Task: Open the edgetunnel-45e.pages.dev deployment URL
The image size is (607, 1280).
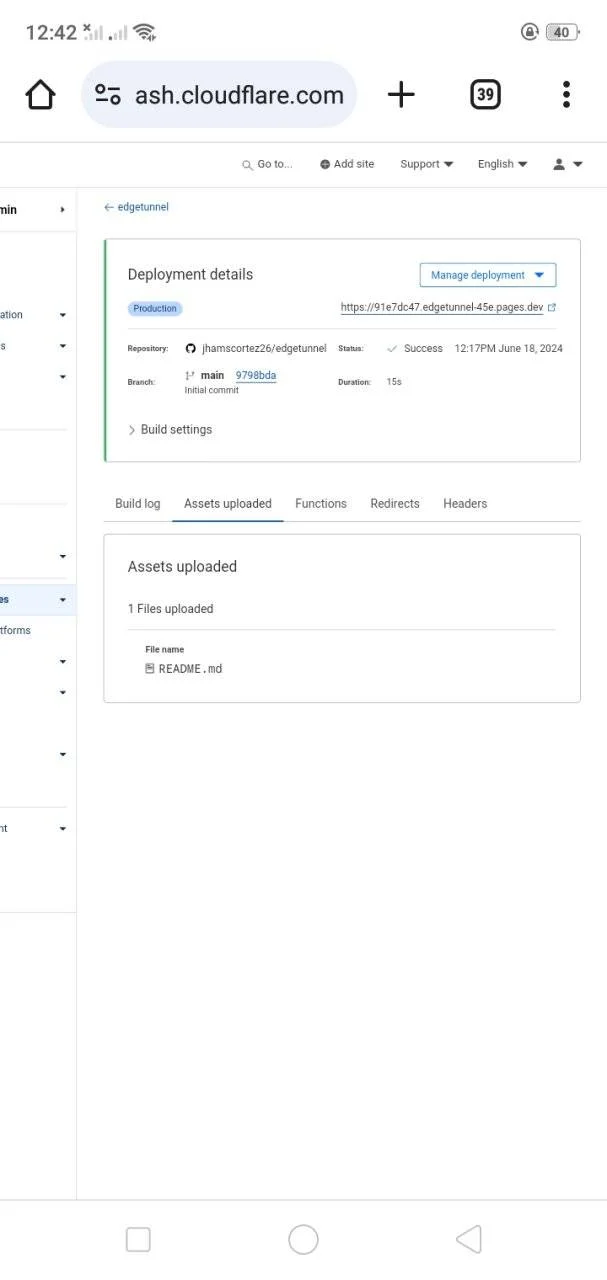Action: click(x=442, y=308)
